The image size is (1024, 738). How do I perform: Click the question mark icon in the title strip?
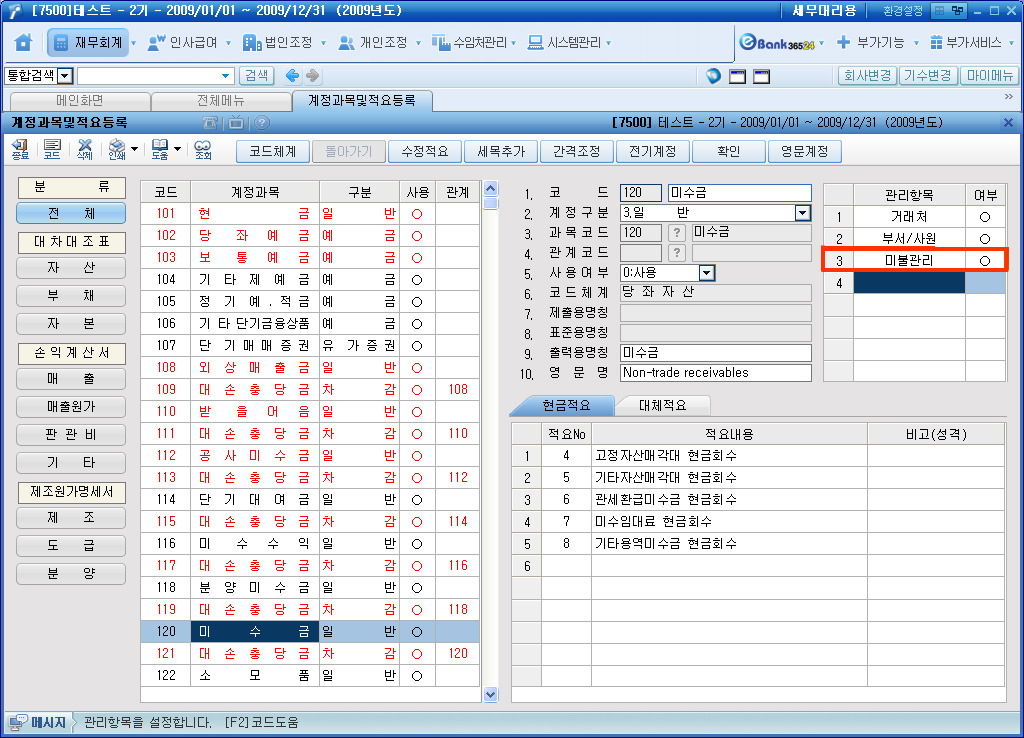(x=261, y=123)
